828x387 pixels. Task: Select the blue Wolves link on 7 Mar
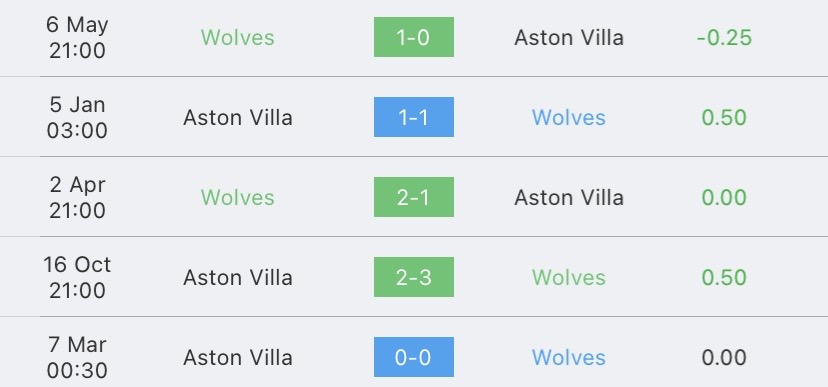[x=569, y=357]
